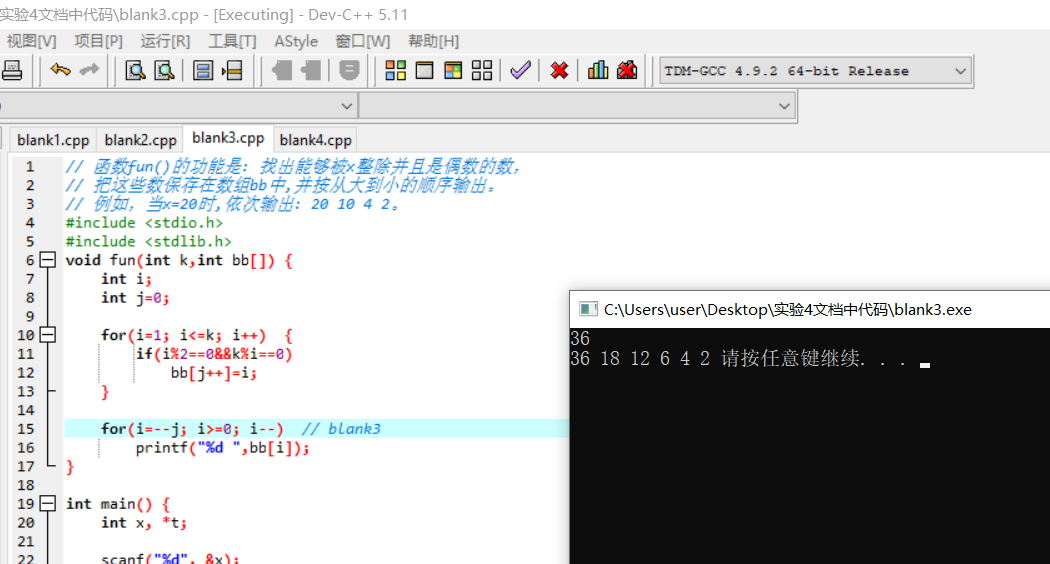1050x564 pixels.
Task: Click the console output '36 18 12 6 4 2'
Action: click(640, 359)
